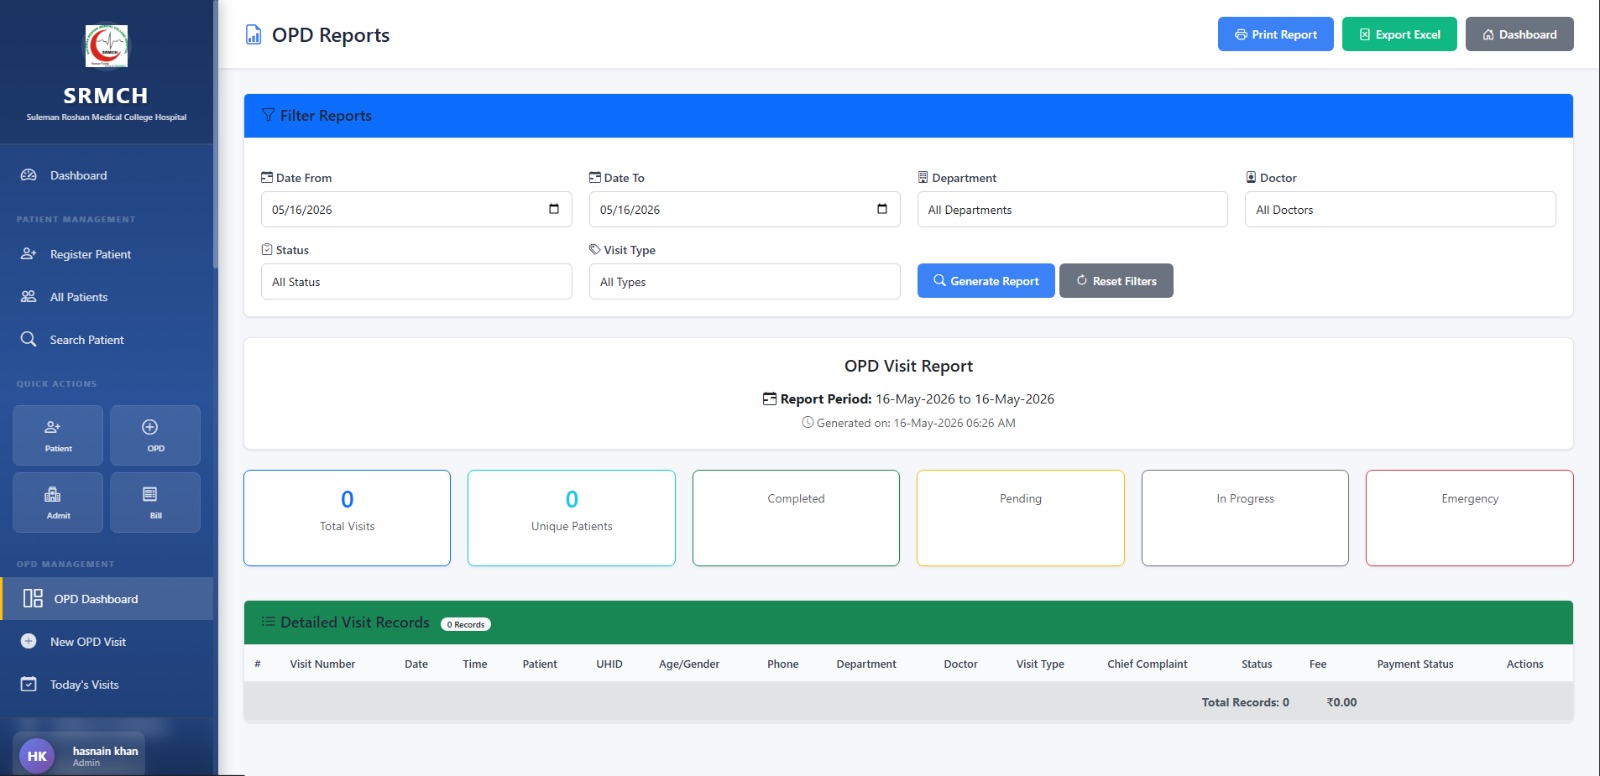Viewport: 1600px width, 776px height.
Task: Click the Pending stat card
Action: pos(1021,518)
